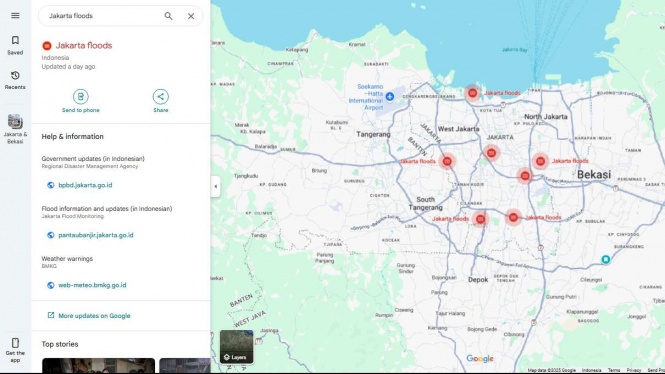
Task: Click the second Top stories thumbnail
Action: pyautogui.click(x=185, y=366)
